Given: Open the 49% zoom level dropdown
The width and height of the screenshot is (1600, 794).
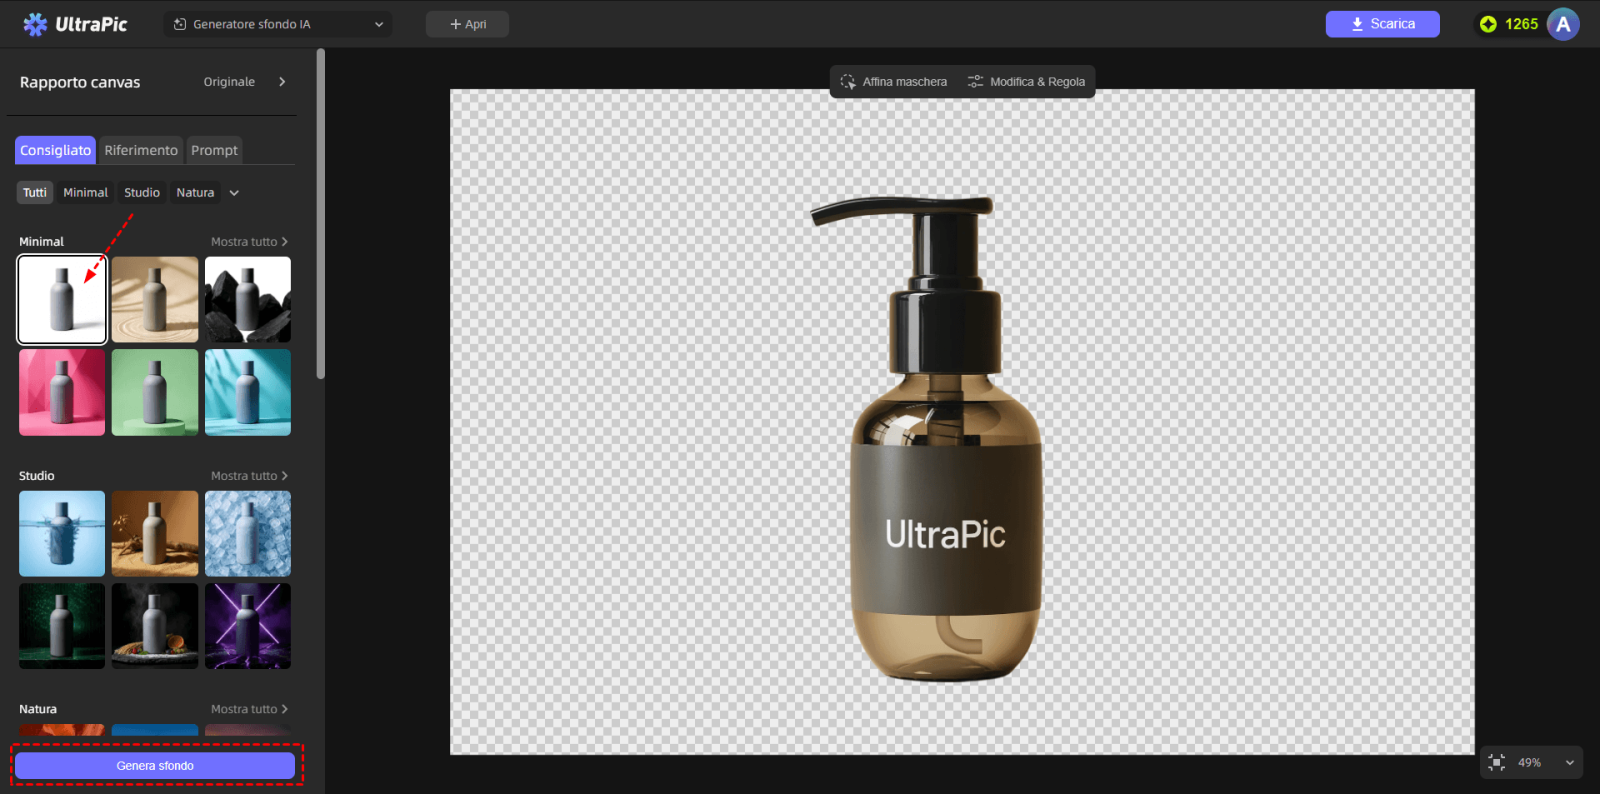Looking at the screenshot, I should tap(1546, 762).
